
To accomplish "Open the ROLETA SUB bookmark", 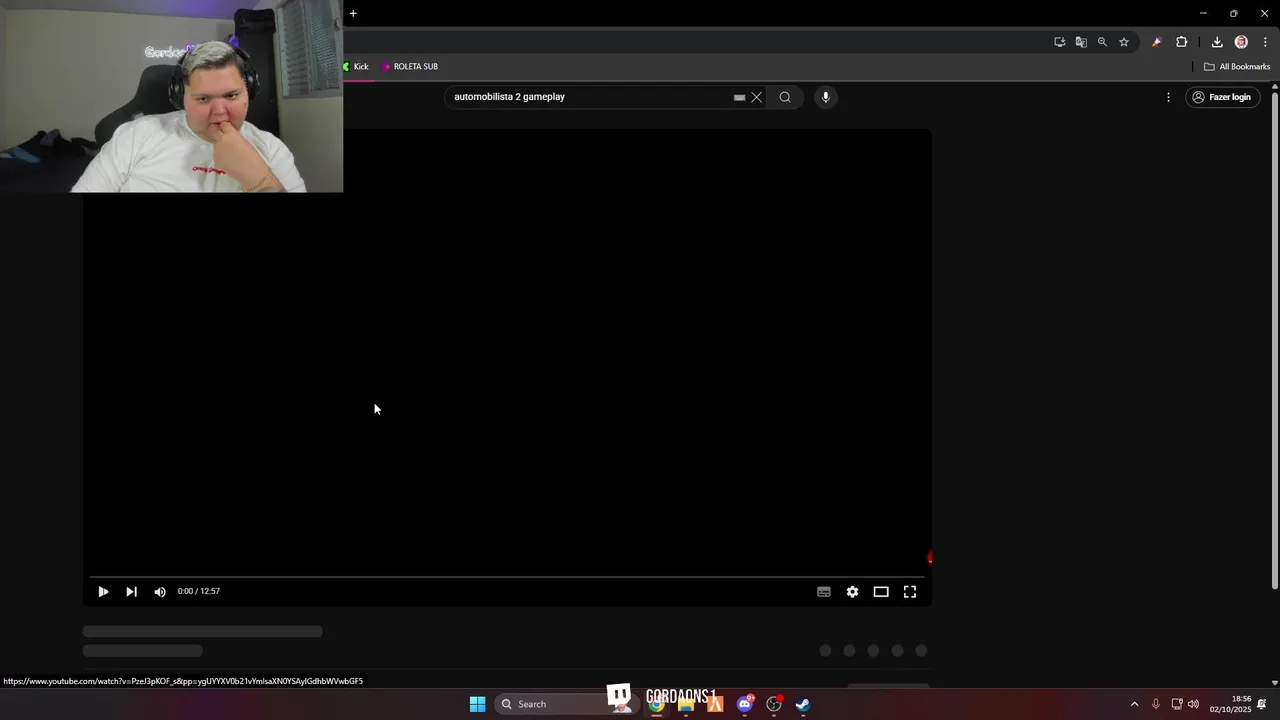I will click(x=410, y=67).
